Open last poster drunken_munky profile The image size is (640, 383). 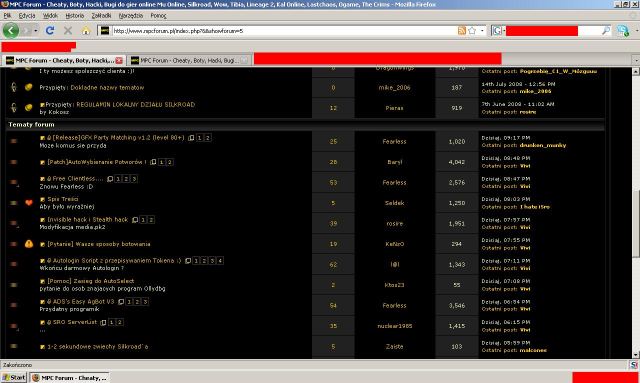(x=542, y=145)
